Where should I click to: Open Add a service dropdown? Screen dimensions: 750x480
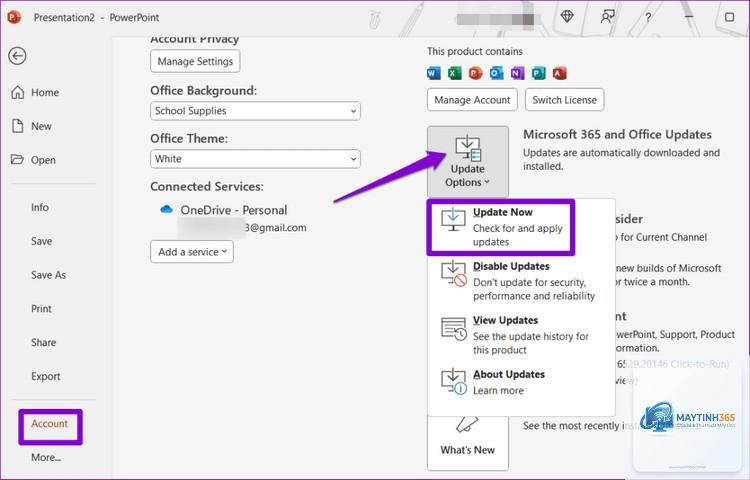point(192,252)
